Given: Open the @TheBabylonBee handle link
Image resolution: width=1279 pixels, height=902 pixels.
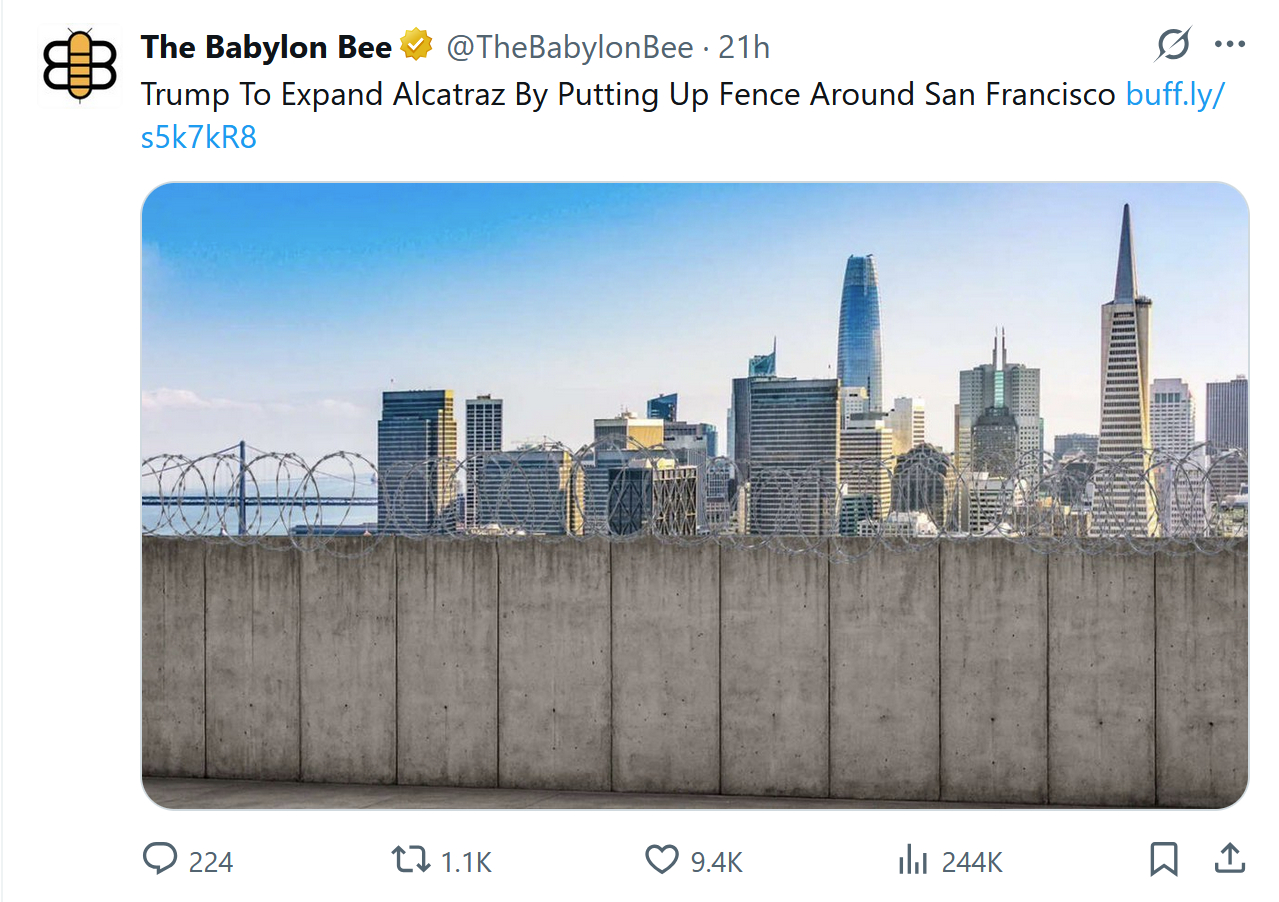Looking at the screenshot, I should [568, 47].
